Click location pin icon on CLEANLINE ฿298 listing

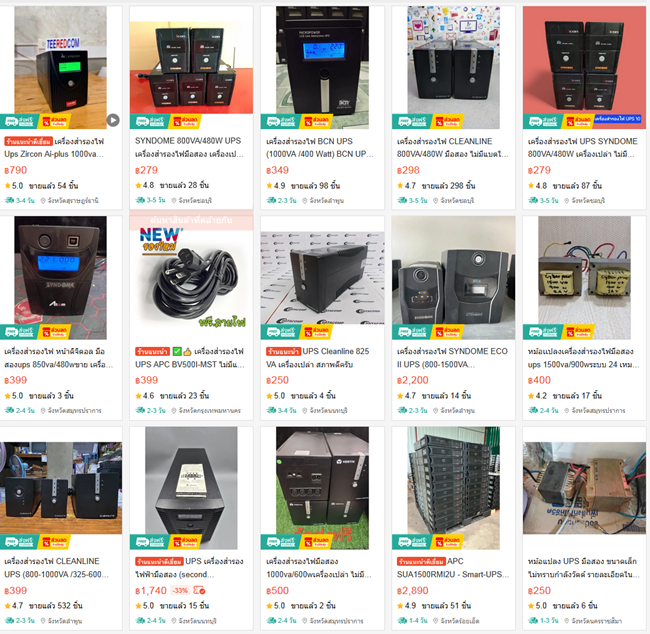pyautogui.click(x=436, y=201)
